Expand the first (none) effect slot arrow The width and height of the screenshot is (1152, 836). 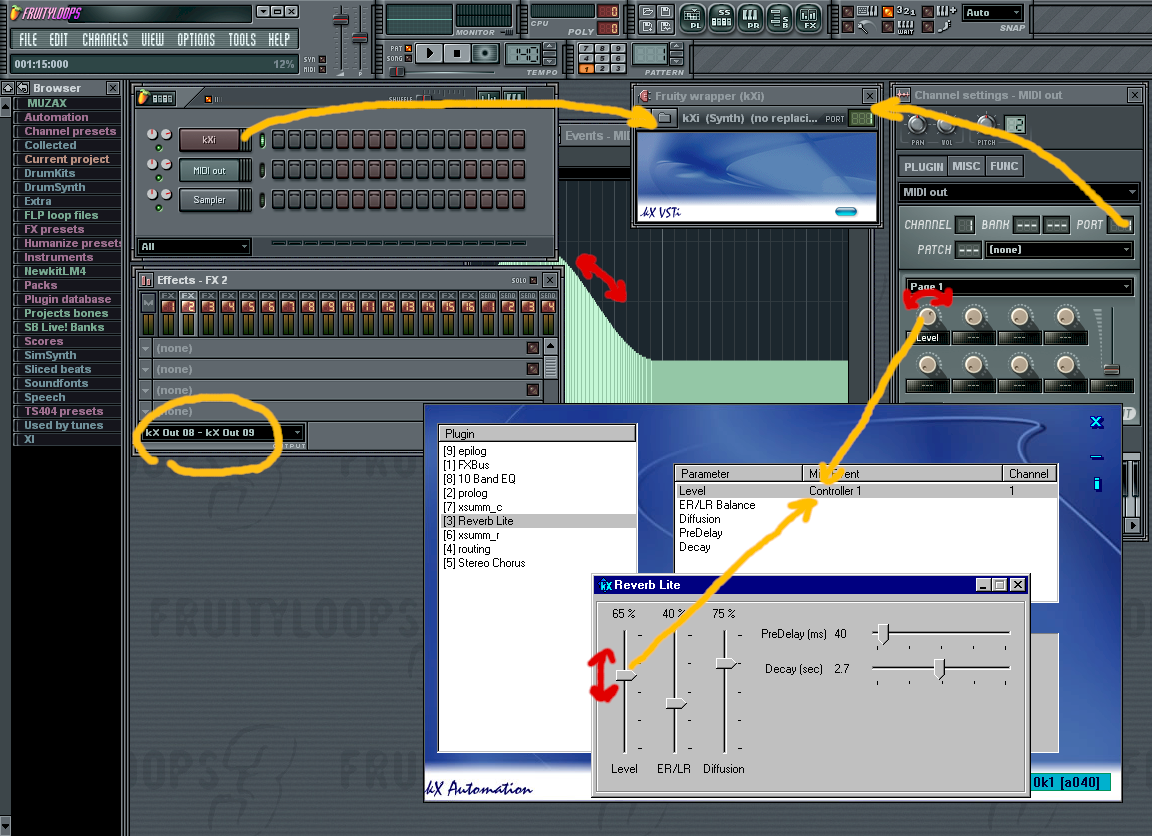(x=145, y=348)
